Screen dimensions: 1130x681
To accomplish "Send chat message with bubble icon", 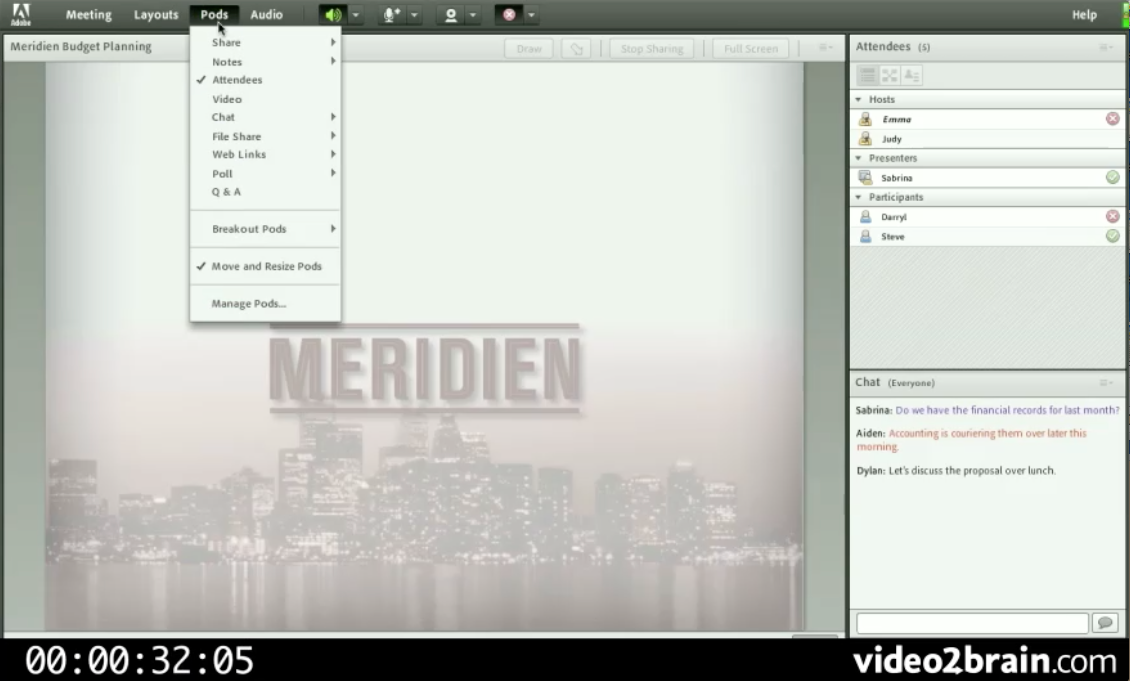I will (x=1105, y=623).
